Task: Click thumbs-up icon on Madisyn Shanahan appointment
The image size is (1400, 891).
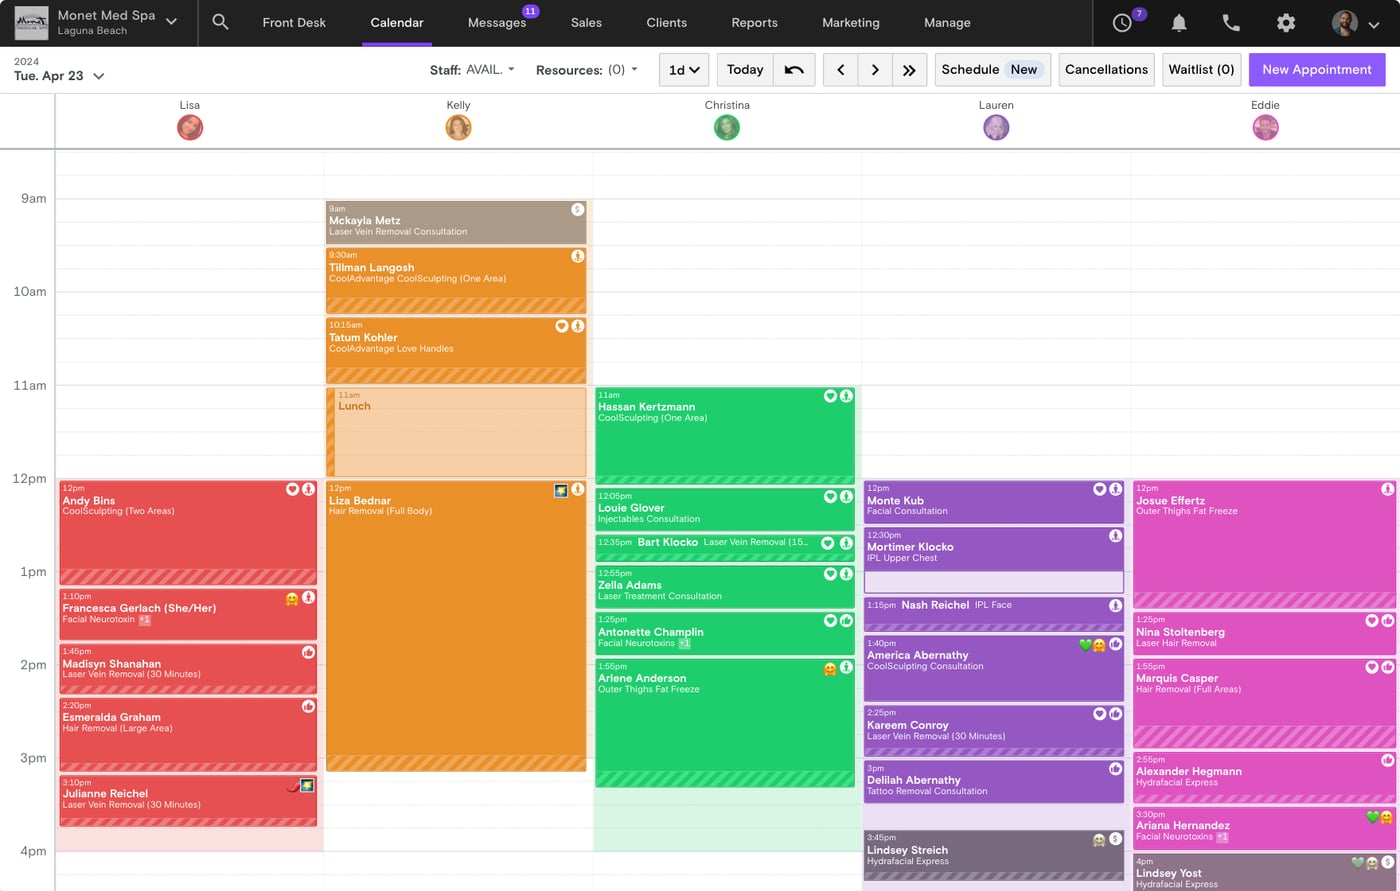Action: pos(308,652)
